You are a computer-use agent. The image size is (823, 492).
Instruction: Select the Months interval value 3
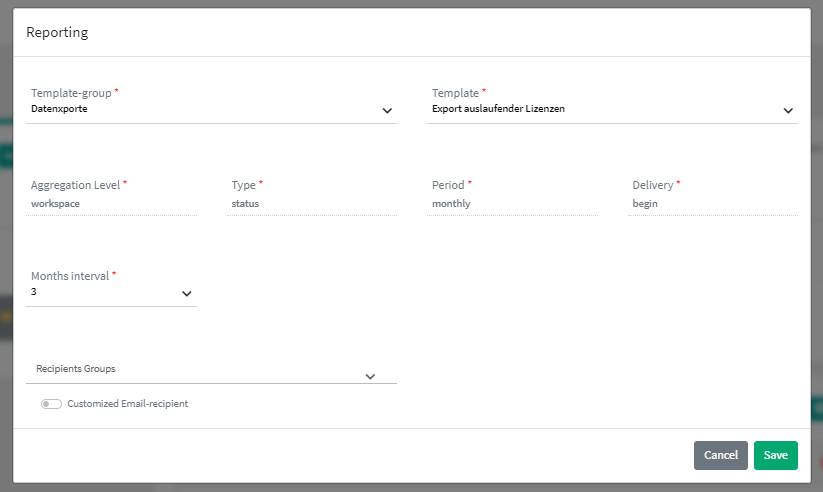[100, 292]
